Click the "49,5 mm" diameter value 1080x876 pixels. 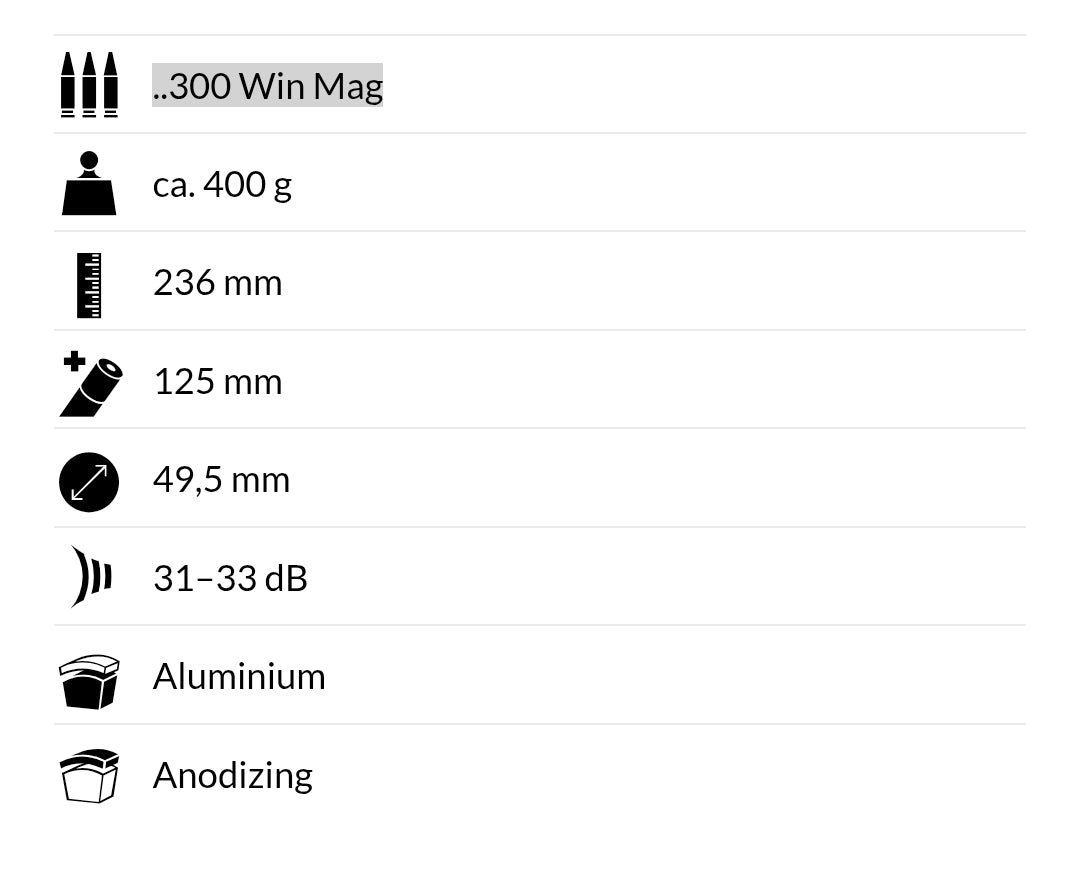pyautogui.click(x=221, y=480)
